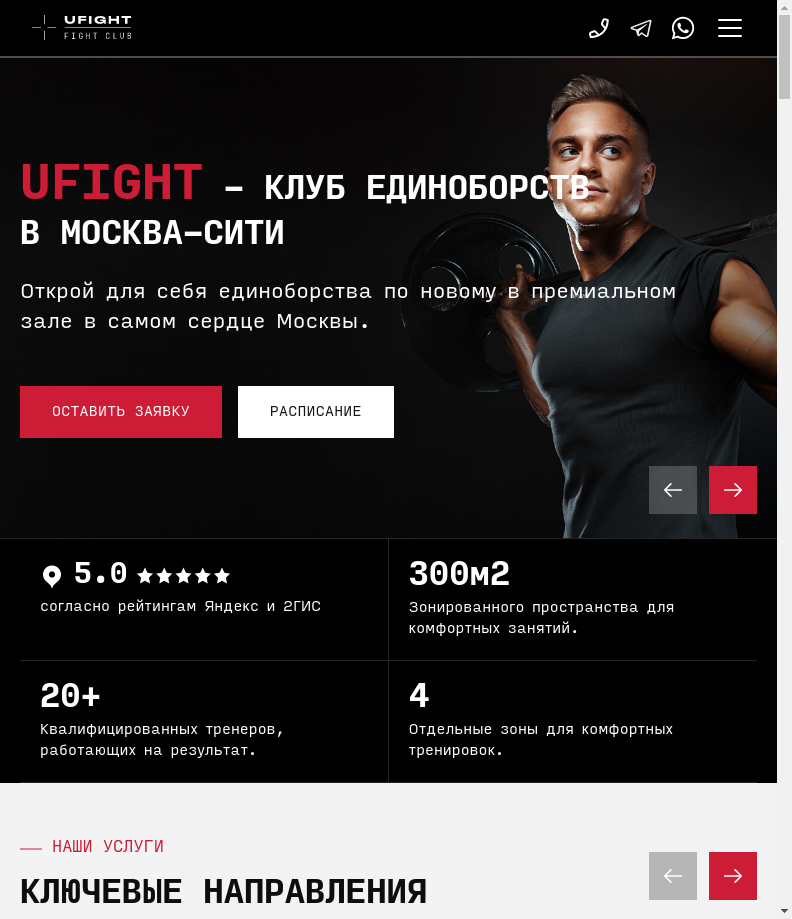Click the 300м2 statistic heading
The width and height of the screenshot is (792, 919).
coord(459,574)
